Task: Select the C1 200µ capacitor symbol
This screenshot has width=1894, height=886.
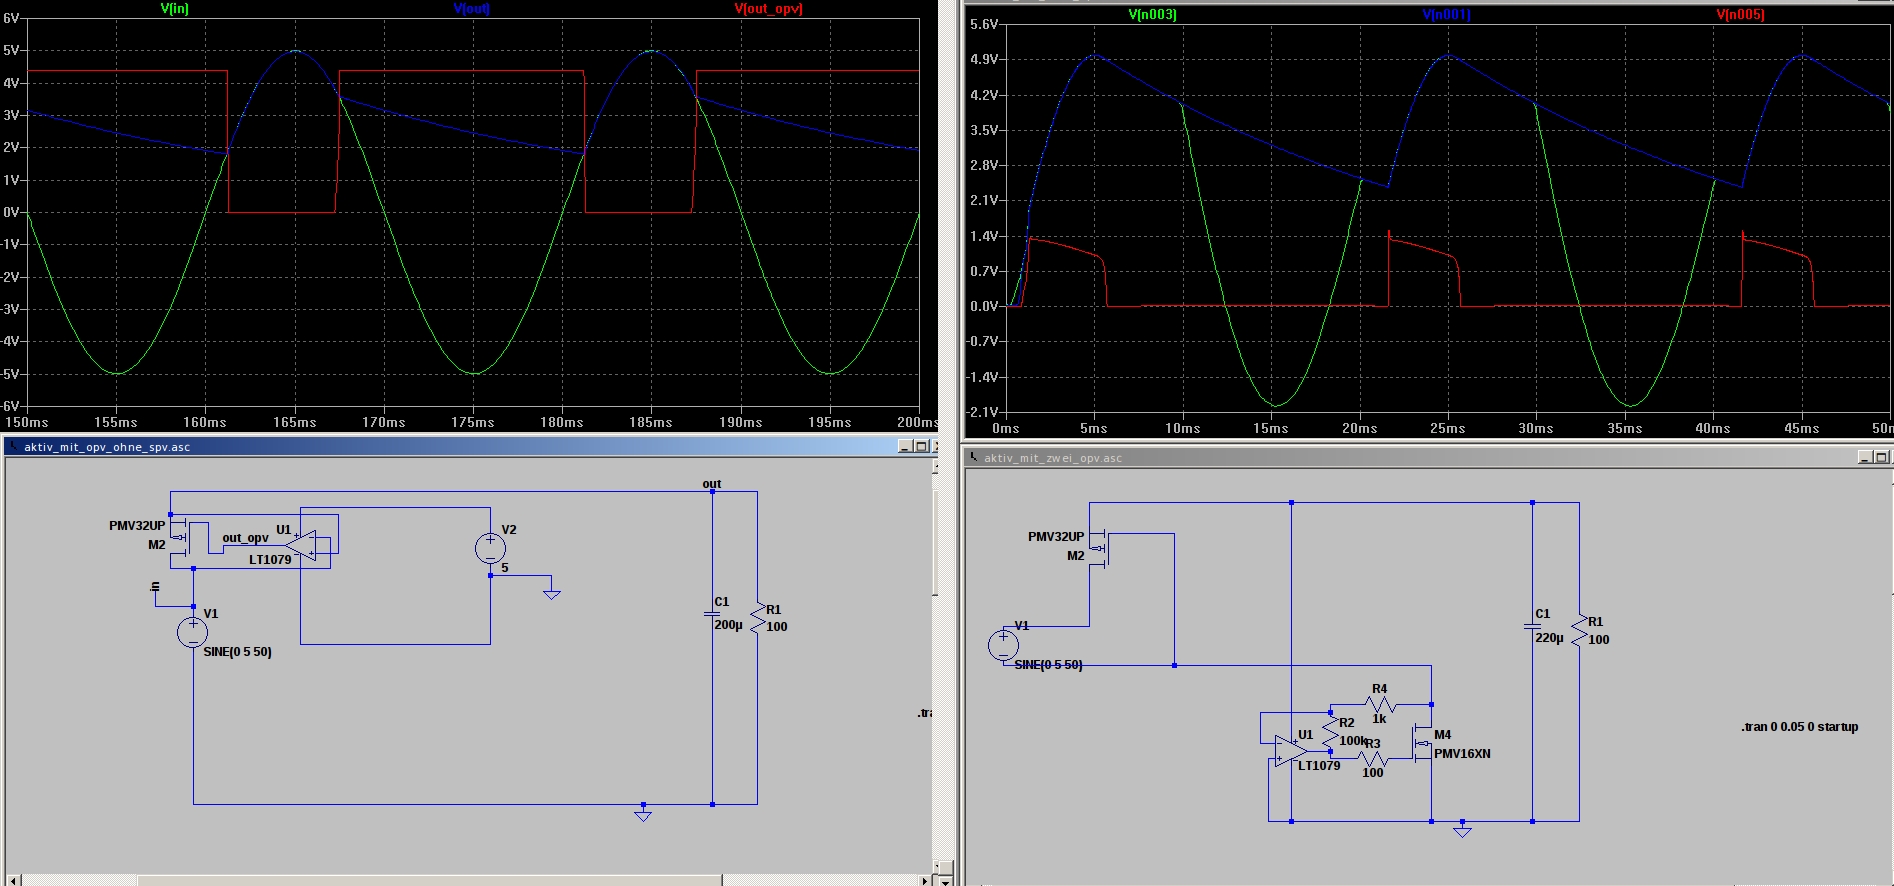Action: point(712,614)
